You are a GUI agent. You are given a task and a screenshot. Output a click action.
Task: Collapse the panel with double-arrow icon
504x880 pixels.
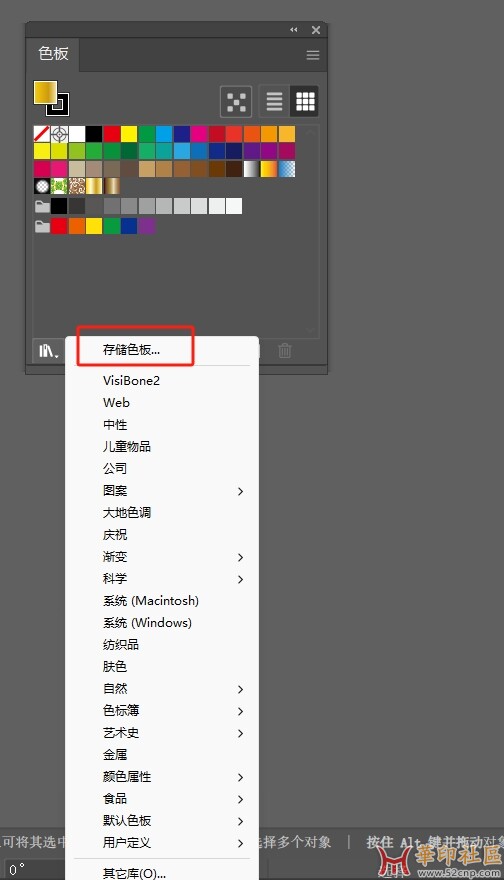point(294,30)
